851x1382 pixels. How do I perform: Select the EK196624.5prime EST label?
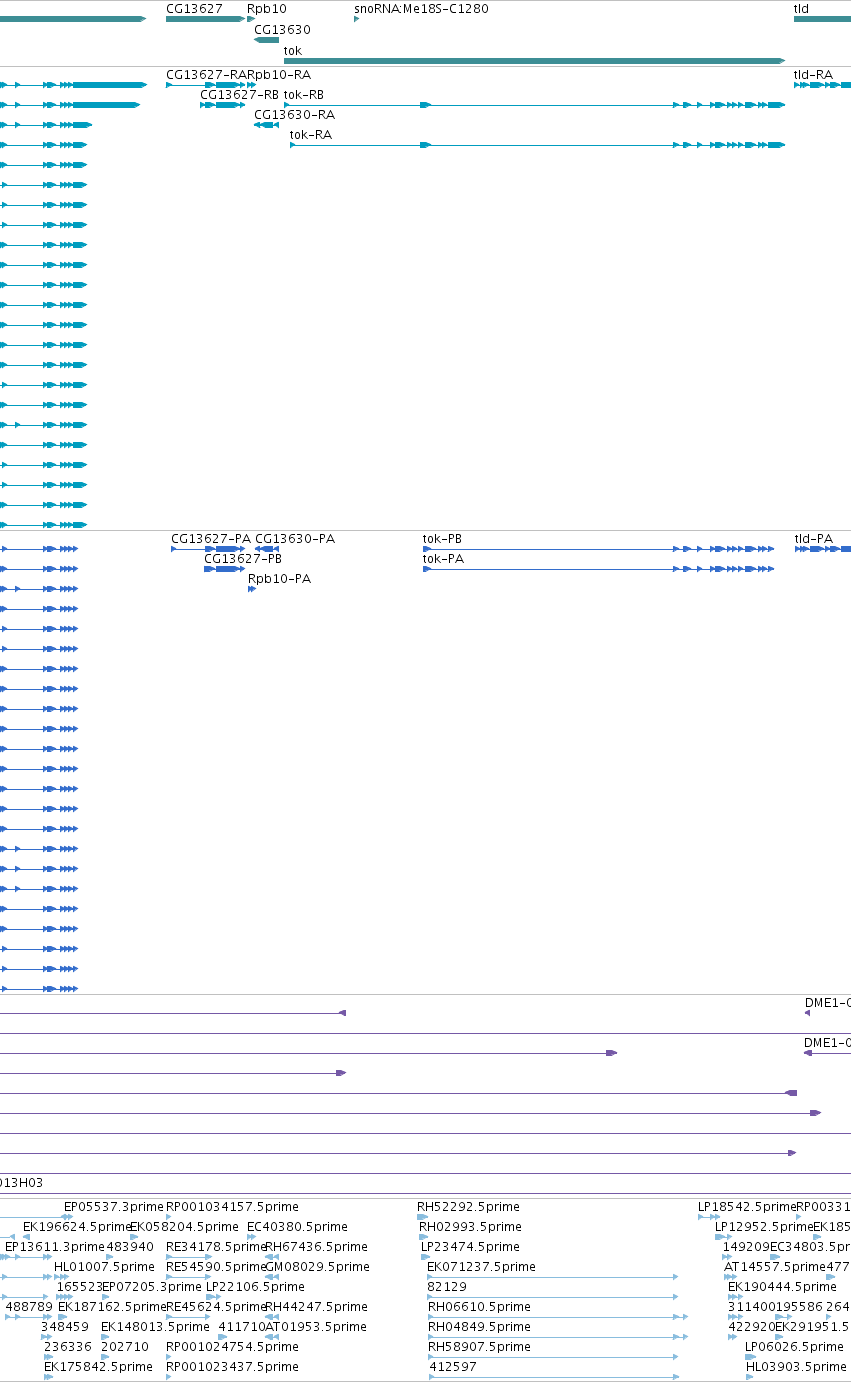[x=76, y=1226]
